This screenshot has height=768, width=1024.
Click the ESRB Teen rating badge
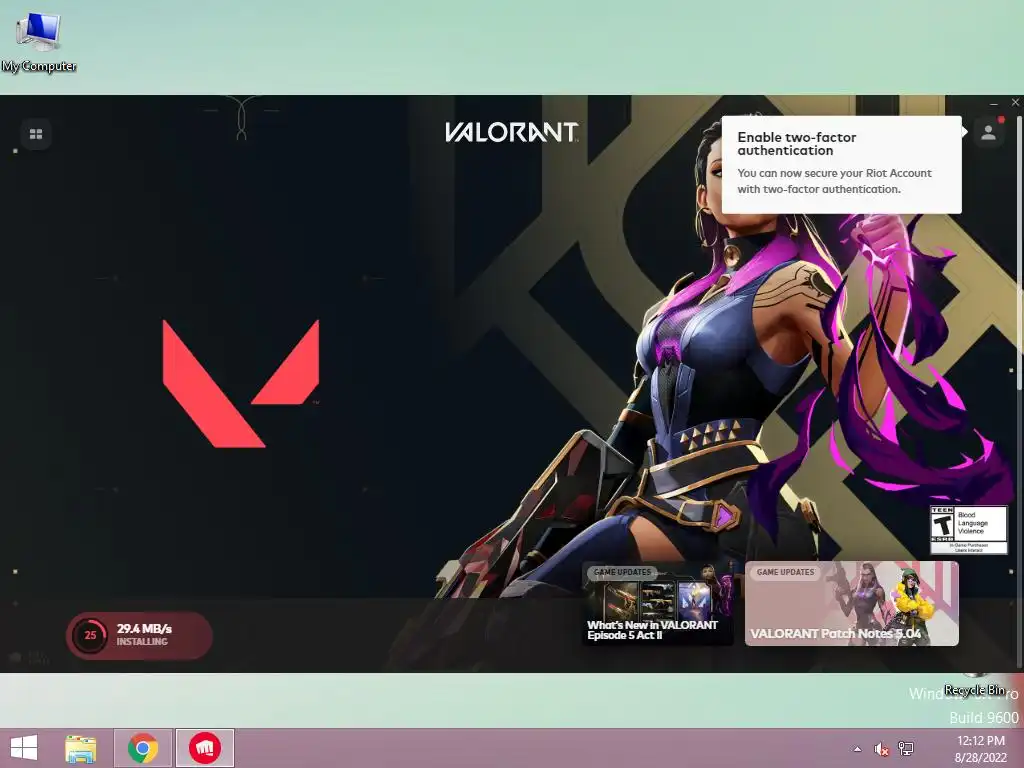(968, 530)
